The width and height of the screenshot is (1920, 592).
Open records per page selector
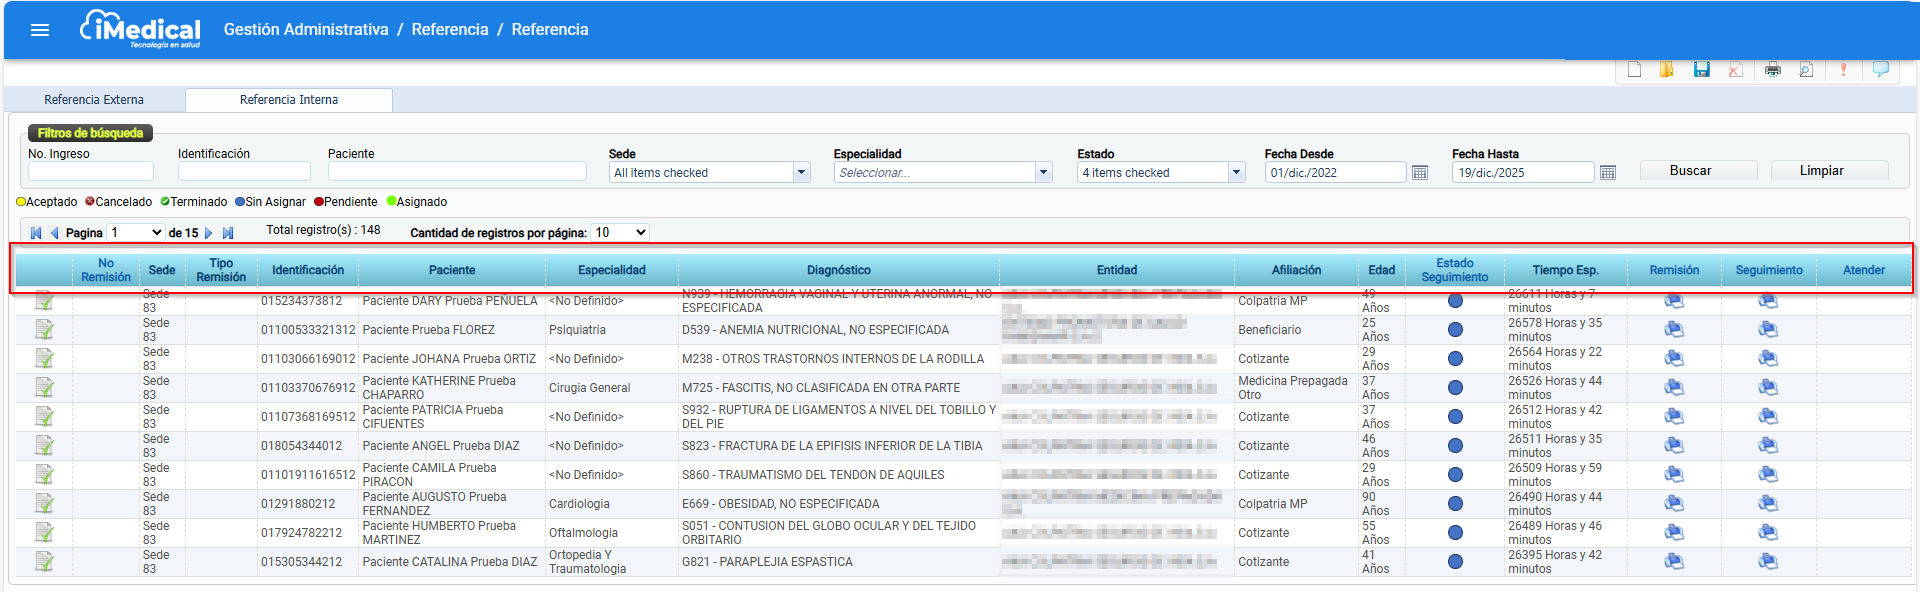click(x=620, y=233)
